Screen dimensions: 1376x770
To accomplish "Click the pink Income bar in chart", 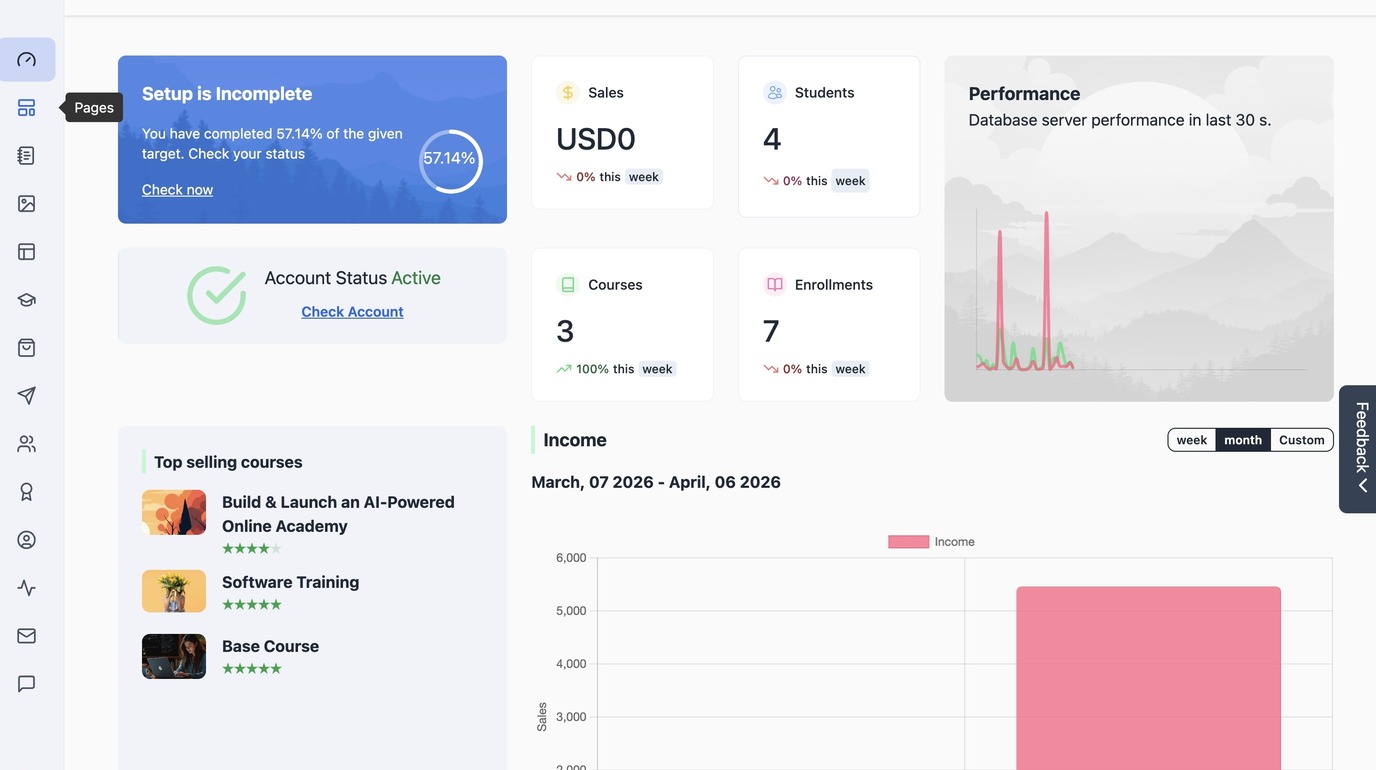I will (x=1148, y=678).
